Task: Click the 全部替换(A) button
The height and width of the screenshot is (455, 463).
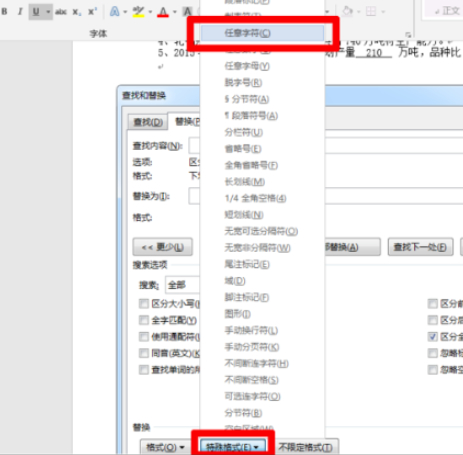Action: 352,247
